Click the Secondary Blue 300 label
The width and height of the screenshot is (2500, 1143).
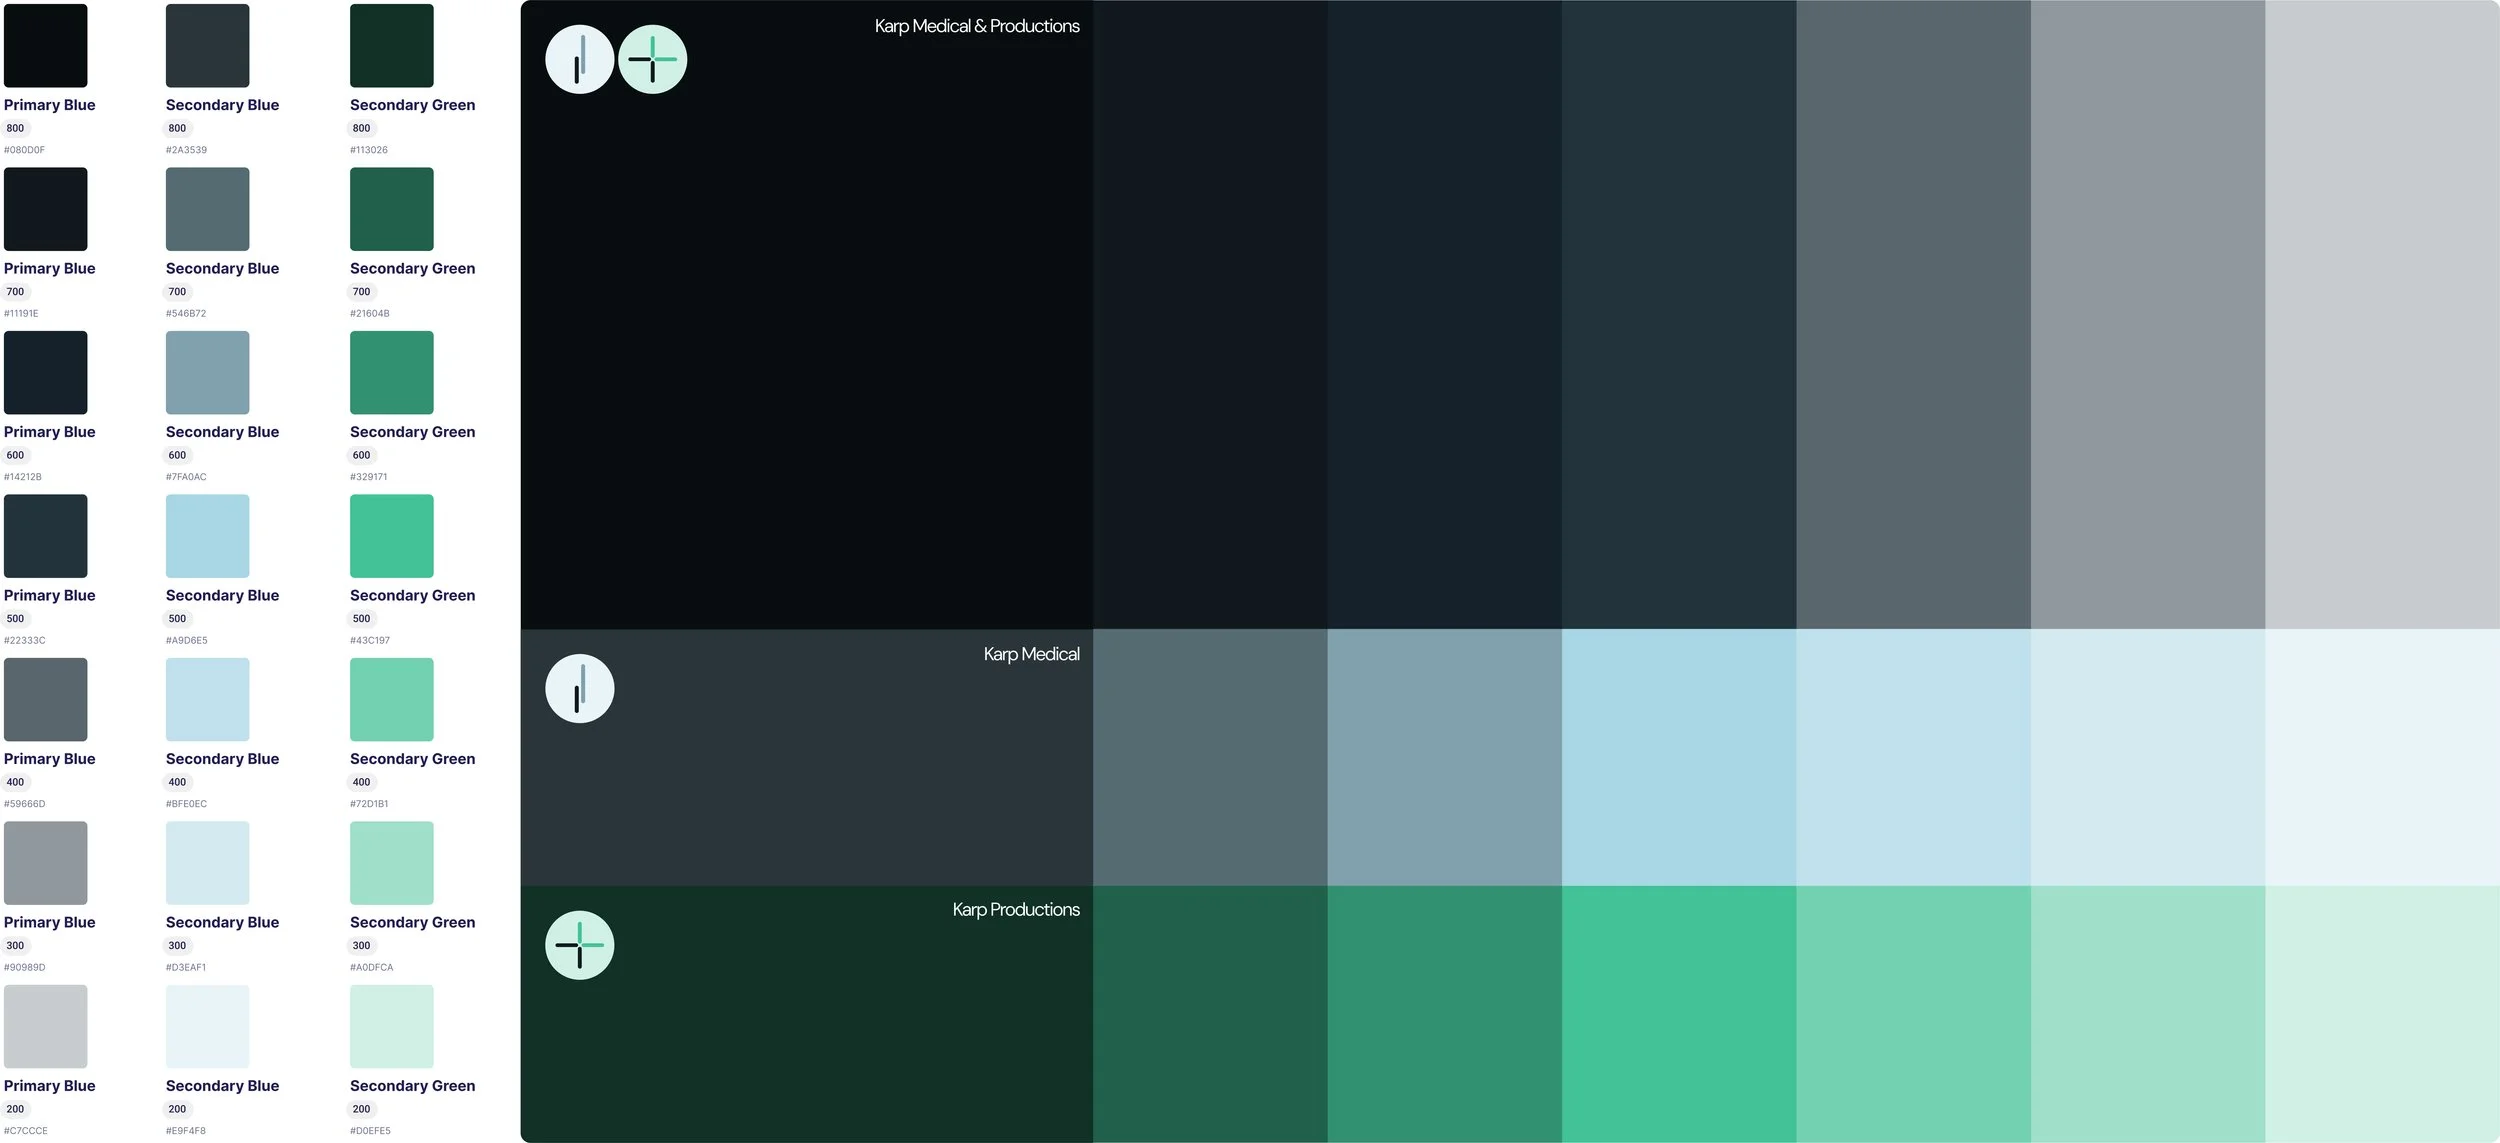(x=222, y=922)
